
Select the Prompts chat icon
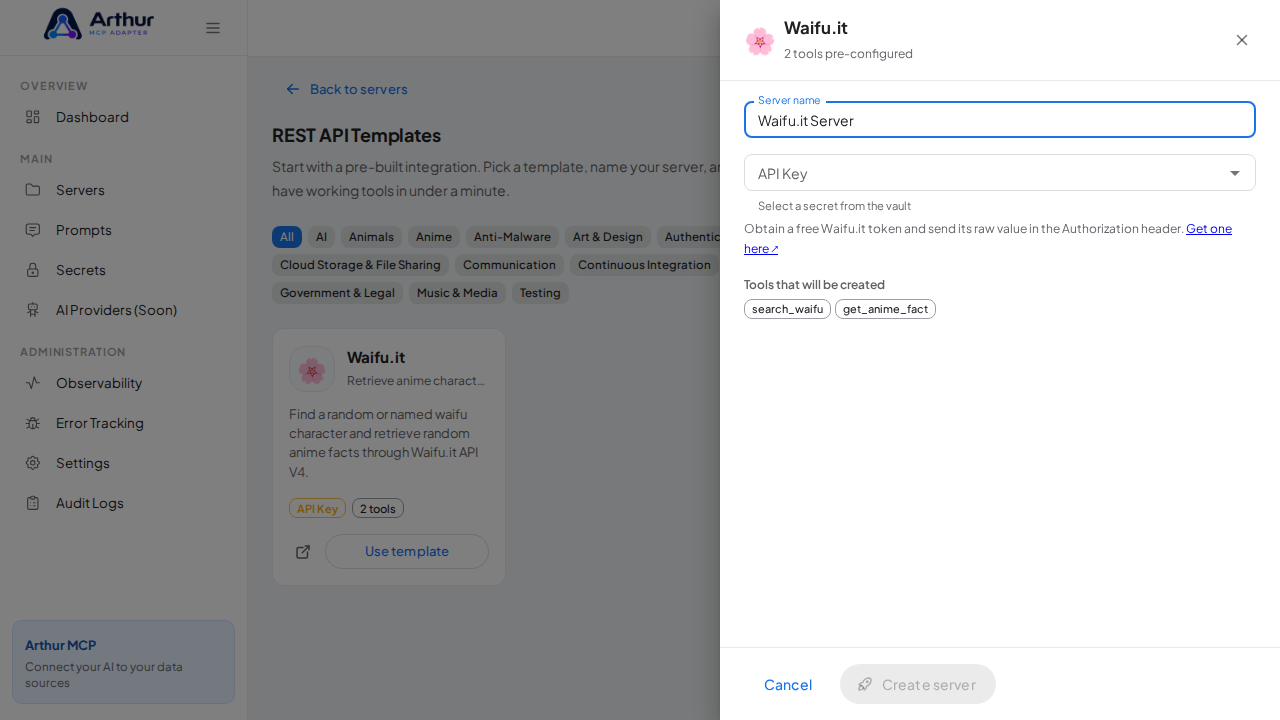click(x=33, y=230)
